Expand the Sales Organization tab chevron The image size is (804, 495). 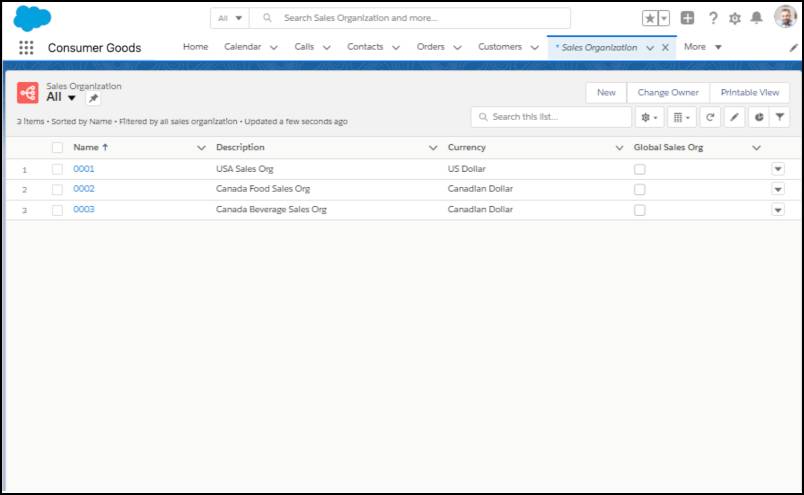(650, 48)
